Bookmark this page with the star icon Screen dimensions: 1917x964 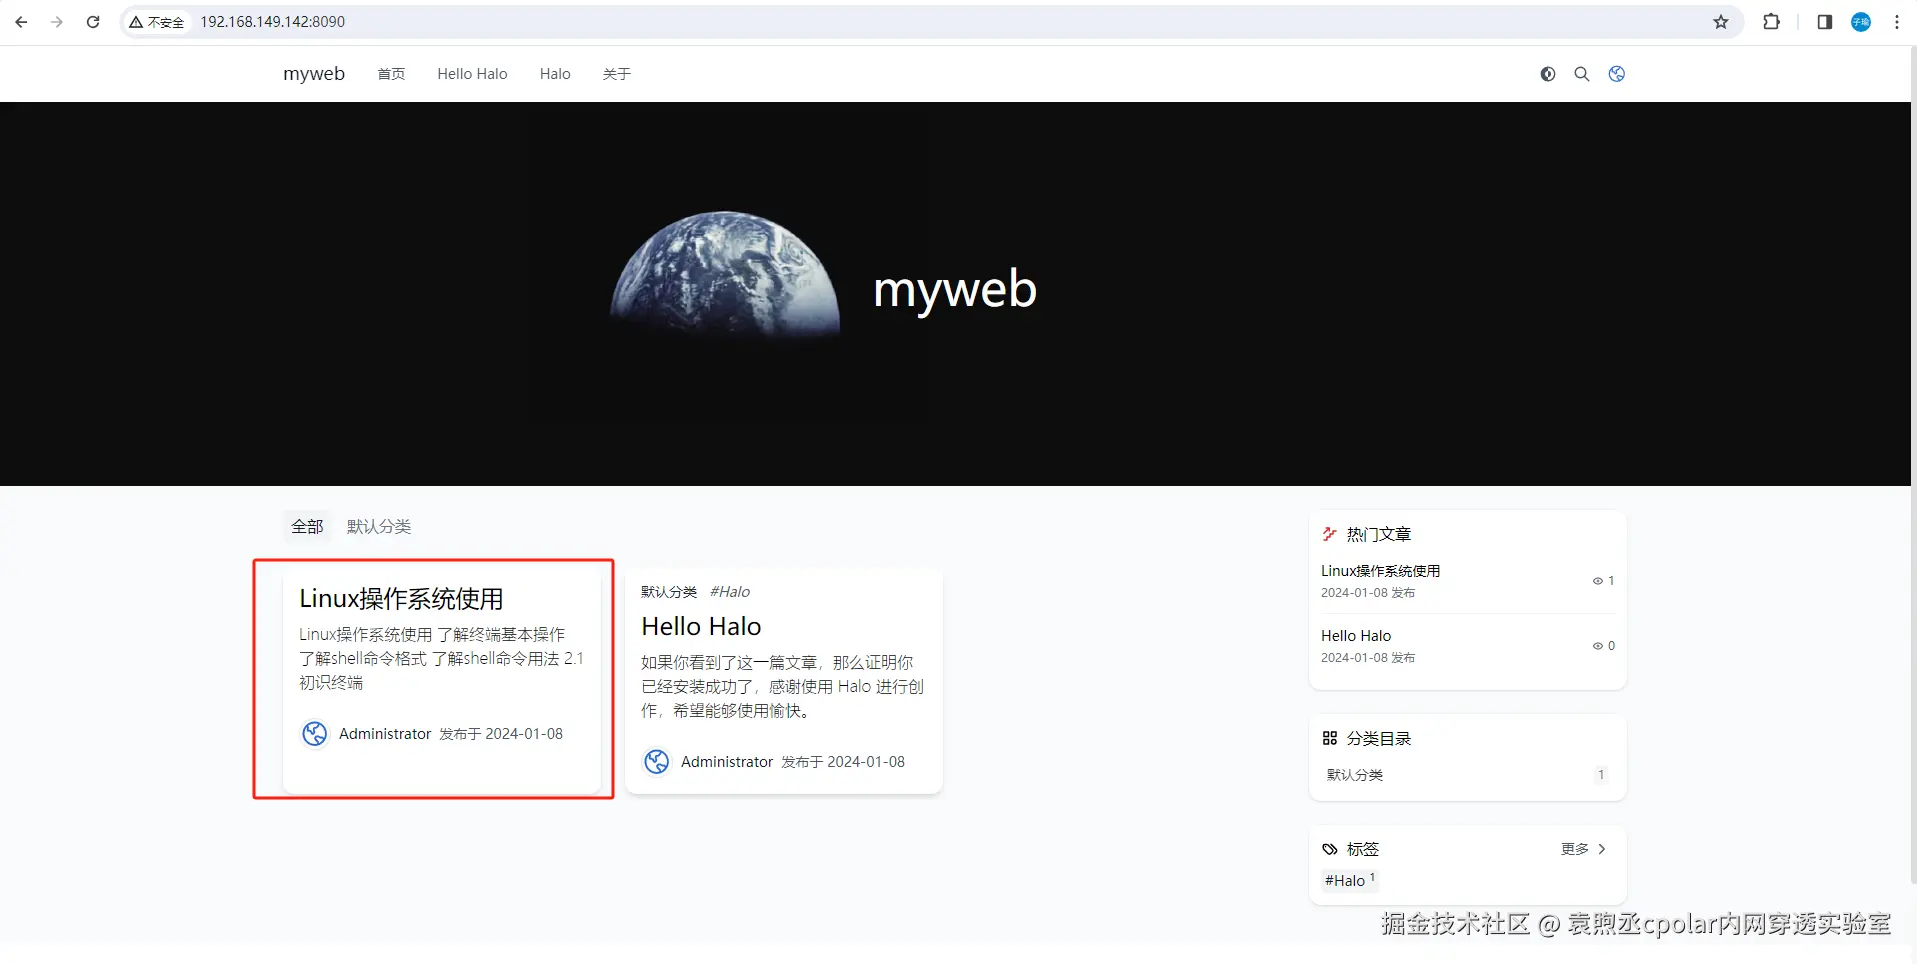tap(1721, 22)
